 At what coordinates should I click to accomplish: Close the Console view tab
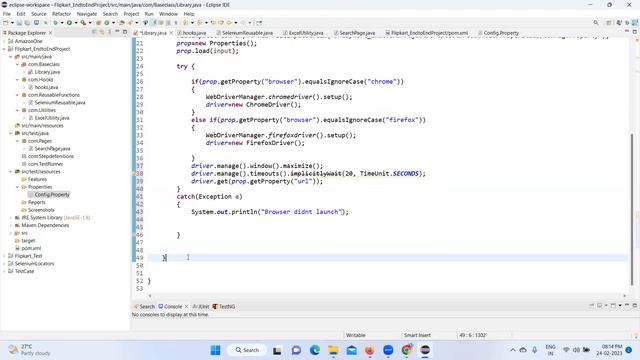tap(187, 307)
